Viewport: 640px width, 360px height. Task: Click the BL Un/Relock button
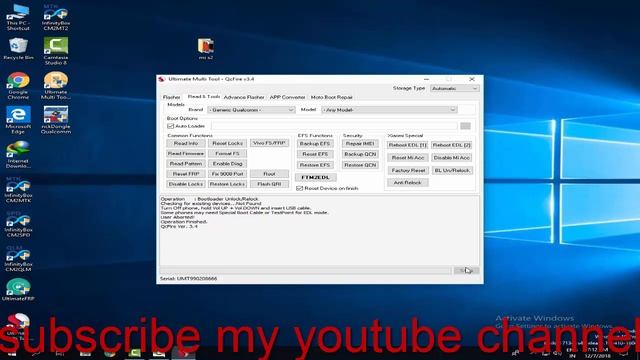point(452,170)
